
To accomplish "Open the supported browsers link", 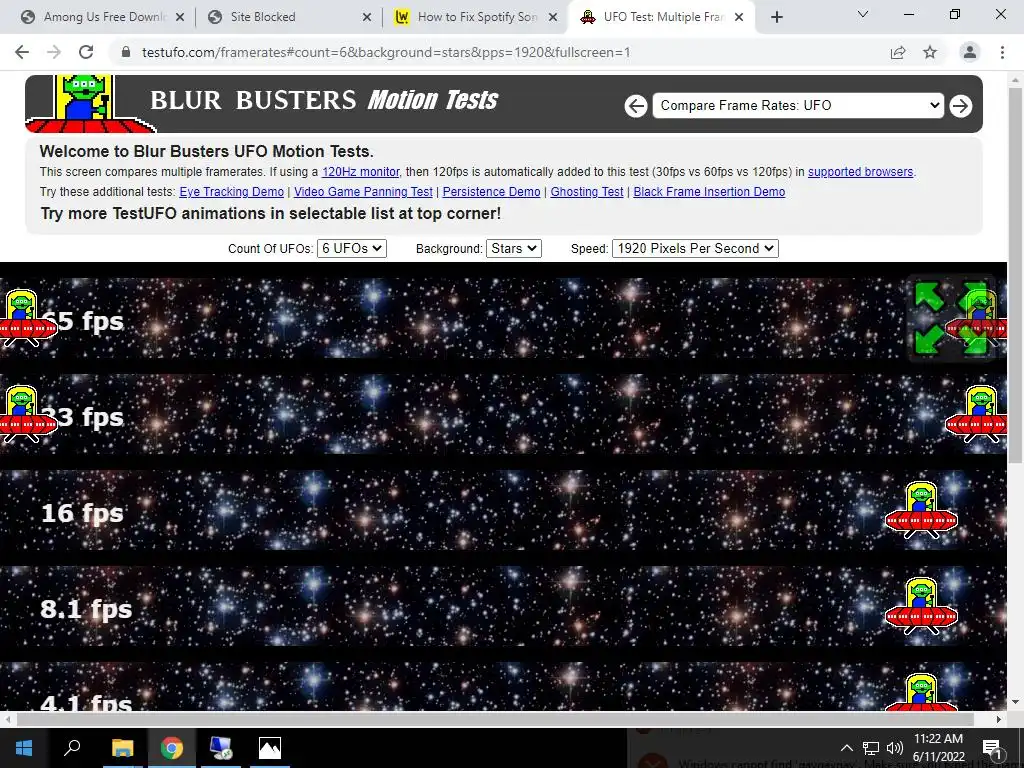I will (x=861, y=172).
